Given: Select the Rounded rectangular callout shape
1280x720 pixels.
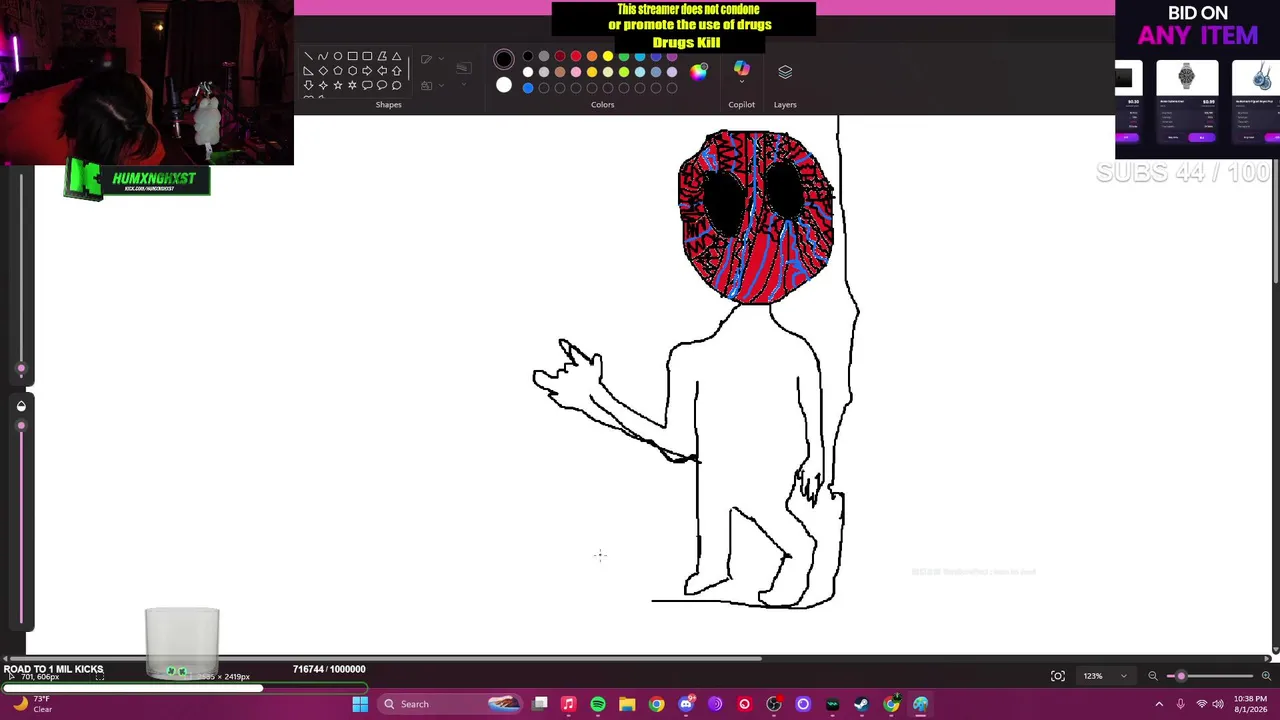Looking at the screenshot, I should tap(367, 85).
